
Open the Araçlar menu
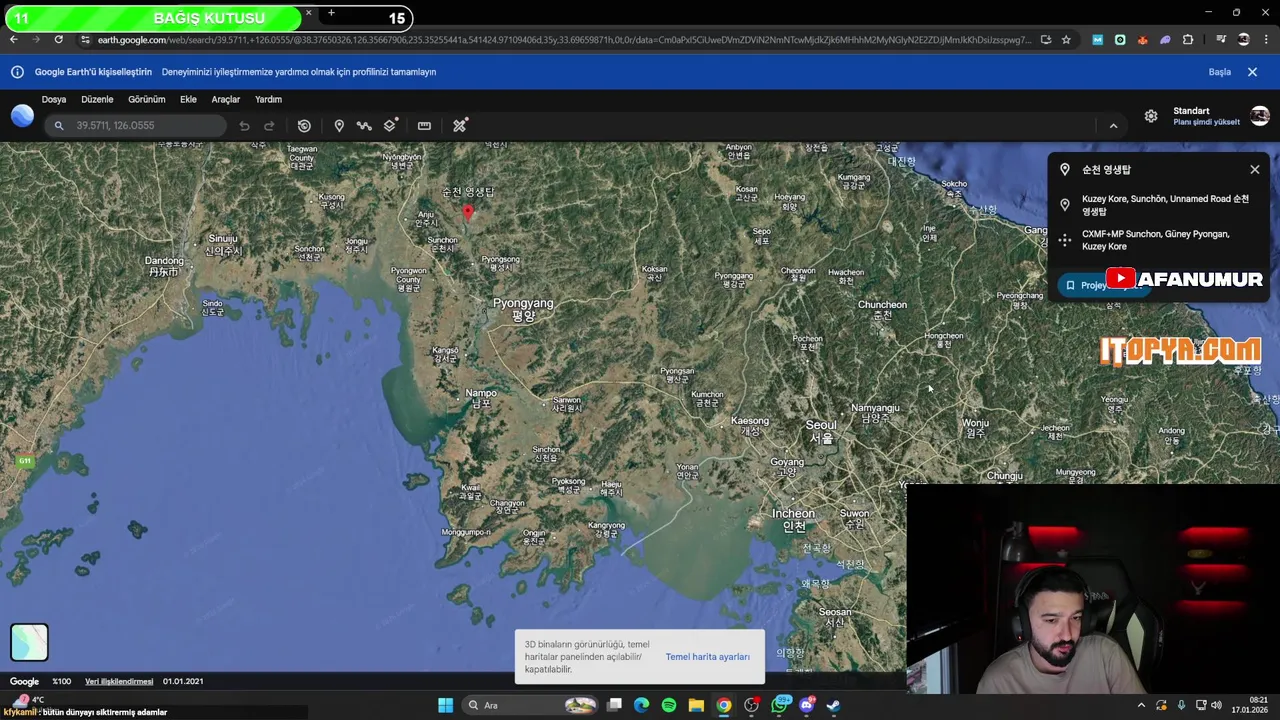(225, 99)
